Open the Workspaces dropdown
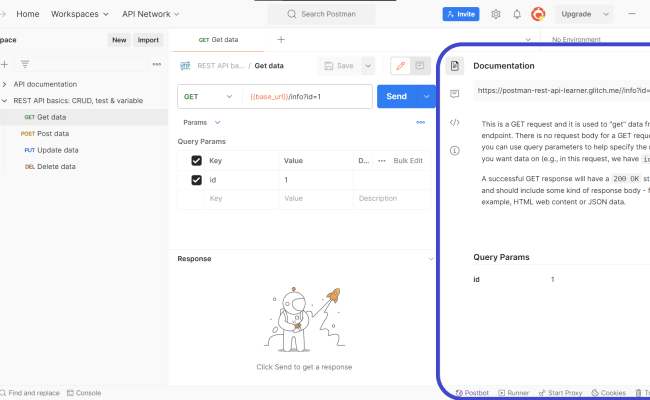 click(x=80, y=14)
